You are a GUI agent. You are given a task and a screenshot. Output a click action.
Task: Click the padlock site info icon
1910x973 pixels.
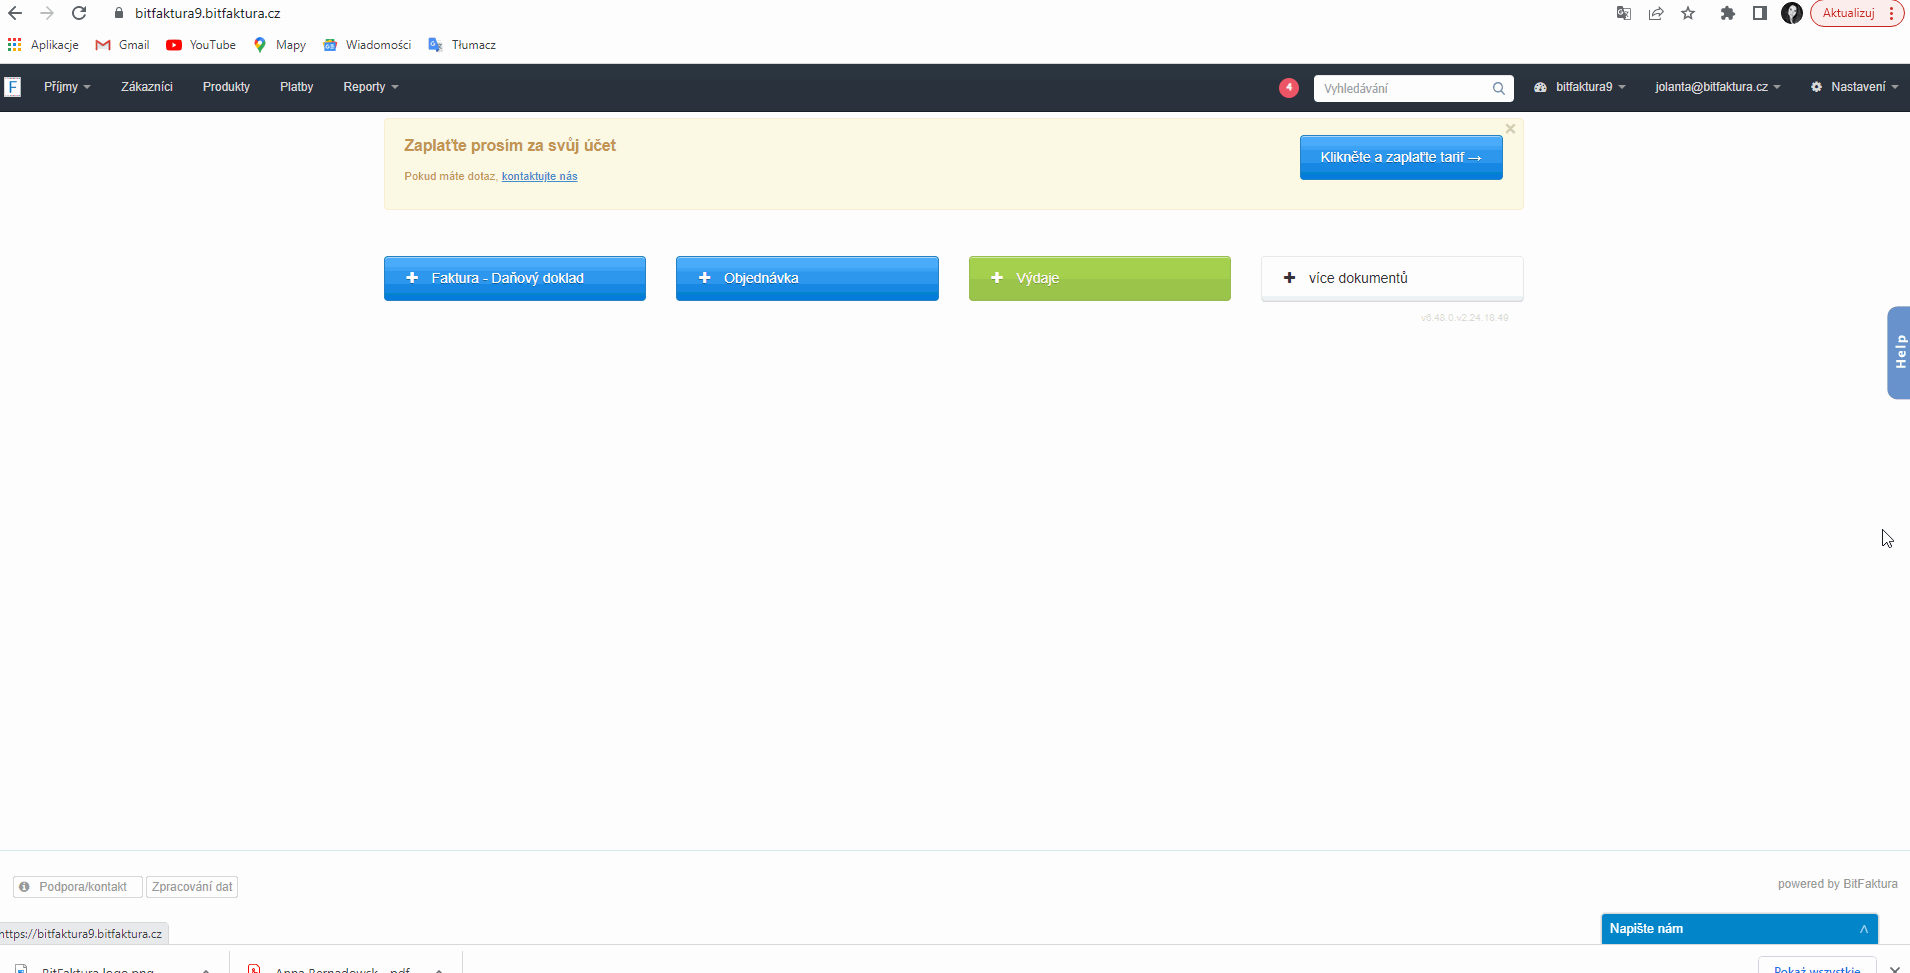click(118, 13)
